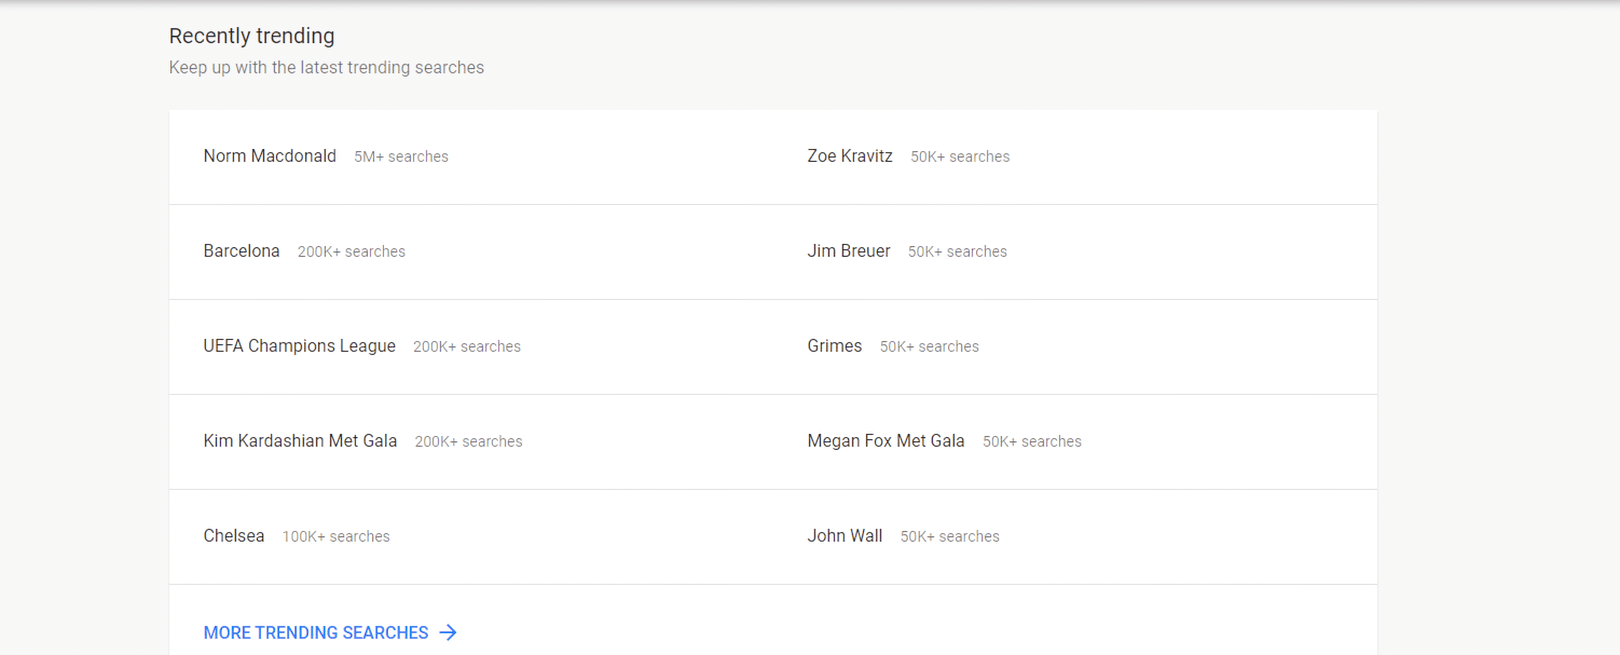
Task: Click the UEFA Champions League search term
Action: tap(299, 346)
